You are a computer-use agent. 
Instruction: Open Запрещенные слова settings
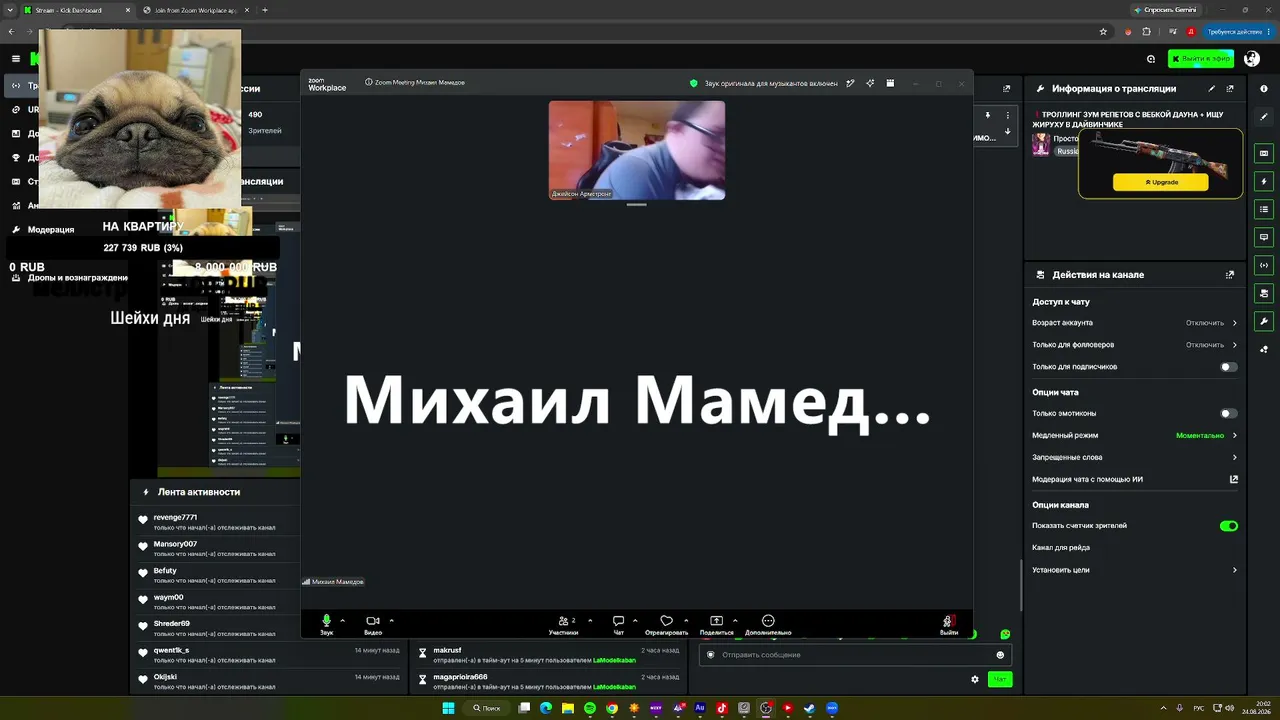(x=1135, y=458)
